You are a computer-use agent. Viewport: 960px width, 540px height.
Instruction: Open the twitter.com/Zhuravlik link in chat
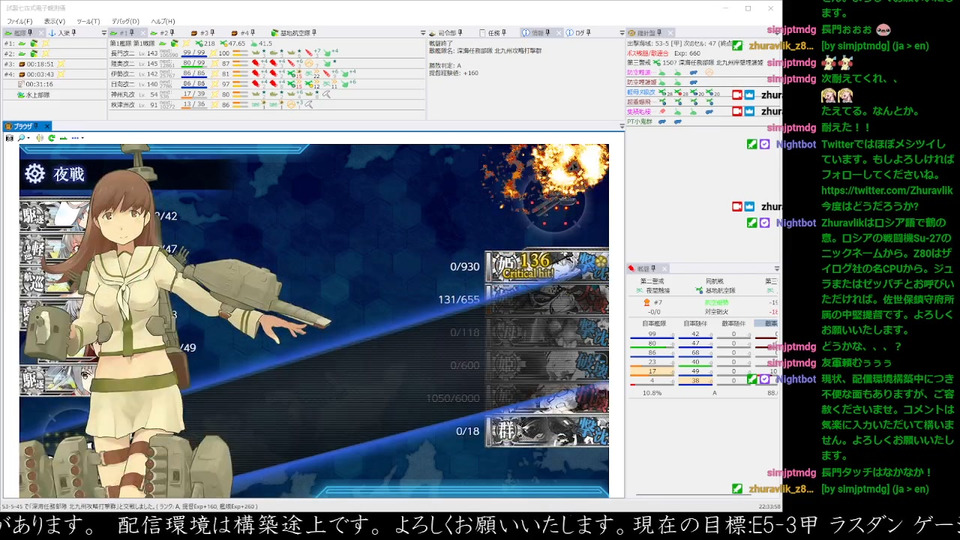[x=887, y=190]
